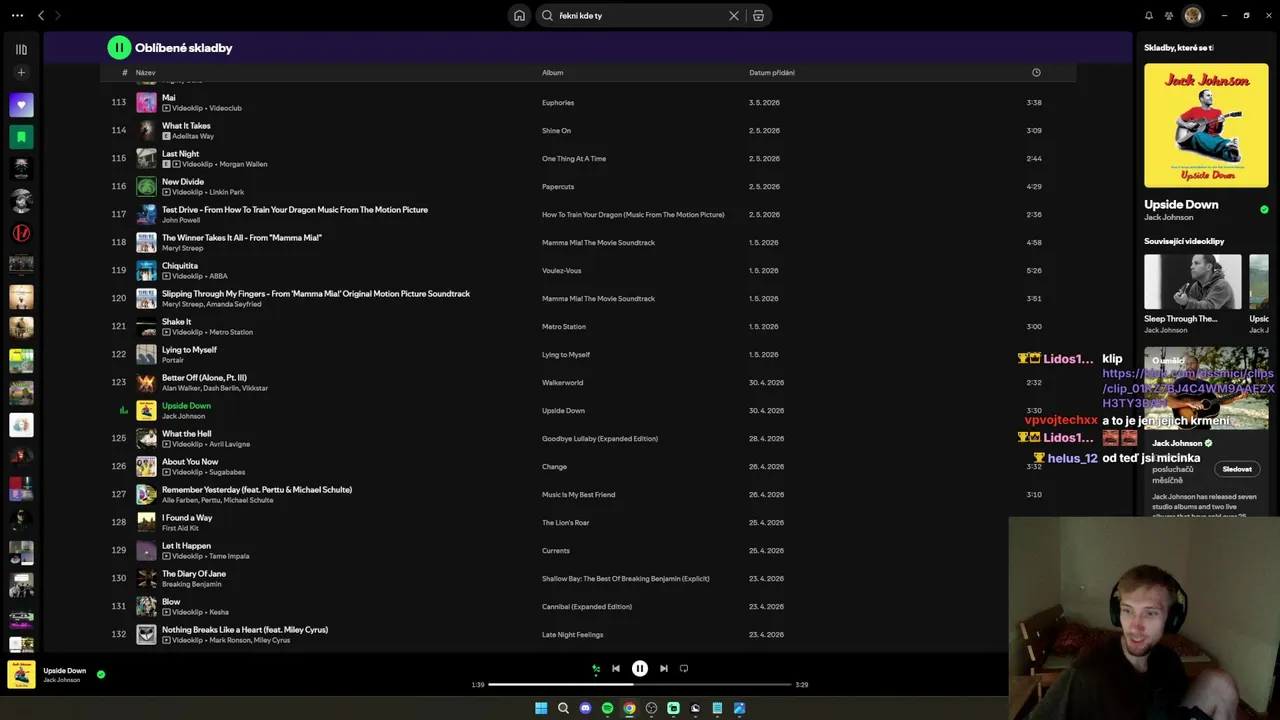Viewport: 1280px width, 720px height.
Task: Open the 'Blow' track cover thumbnail
Action: tap(146, 606)
